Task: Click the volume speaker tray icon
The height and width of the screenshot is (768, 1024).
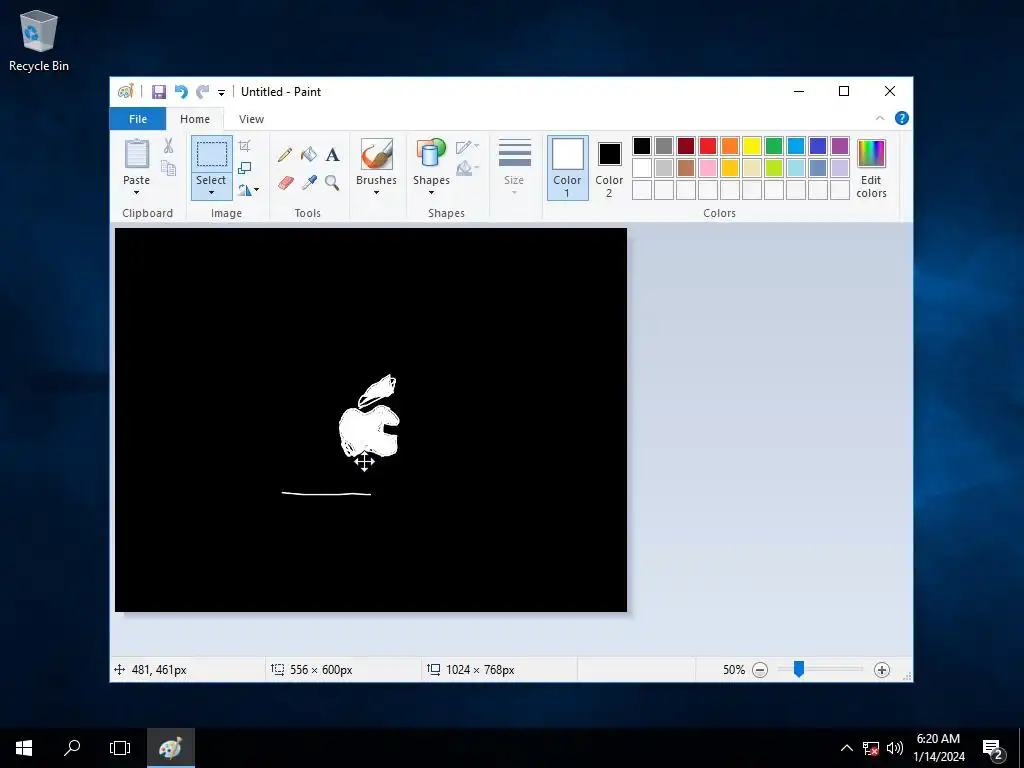Action: [x=895, y=748]
